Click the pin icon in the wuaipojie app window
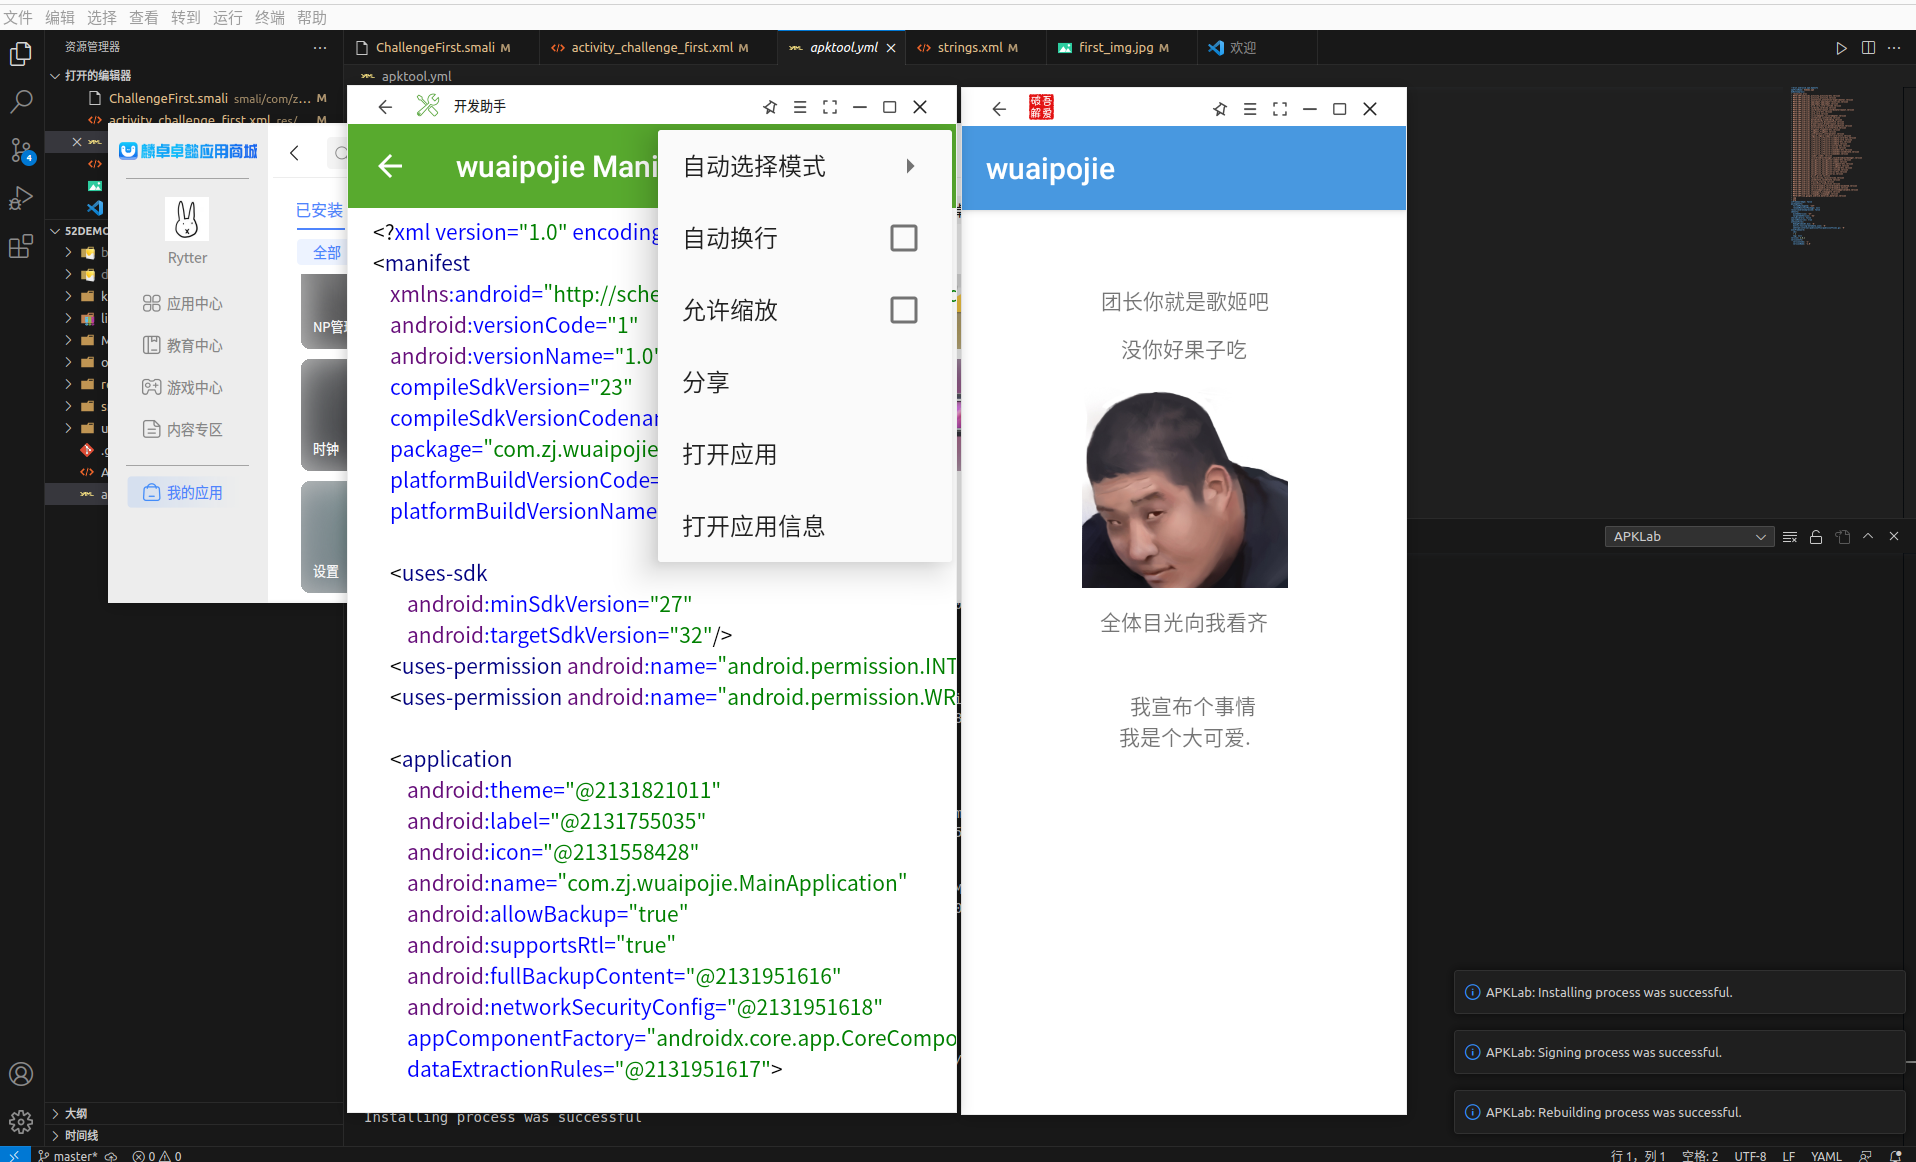 [1220, 109]
